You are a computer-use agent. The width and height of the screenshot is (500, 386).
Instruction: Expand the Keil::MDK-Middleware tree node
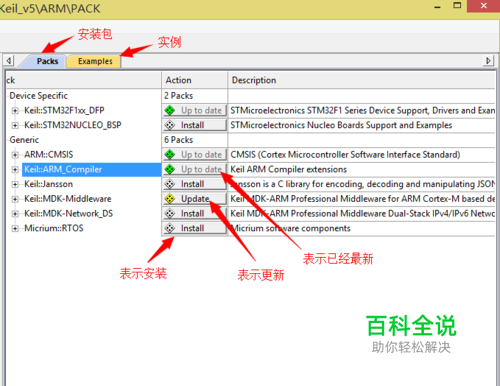pyautogui.click(x=15, y=199)
